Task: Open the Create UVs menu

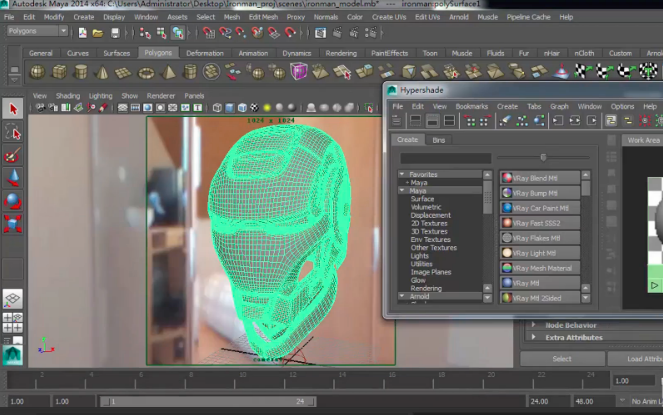Action: [389, 17]
